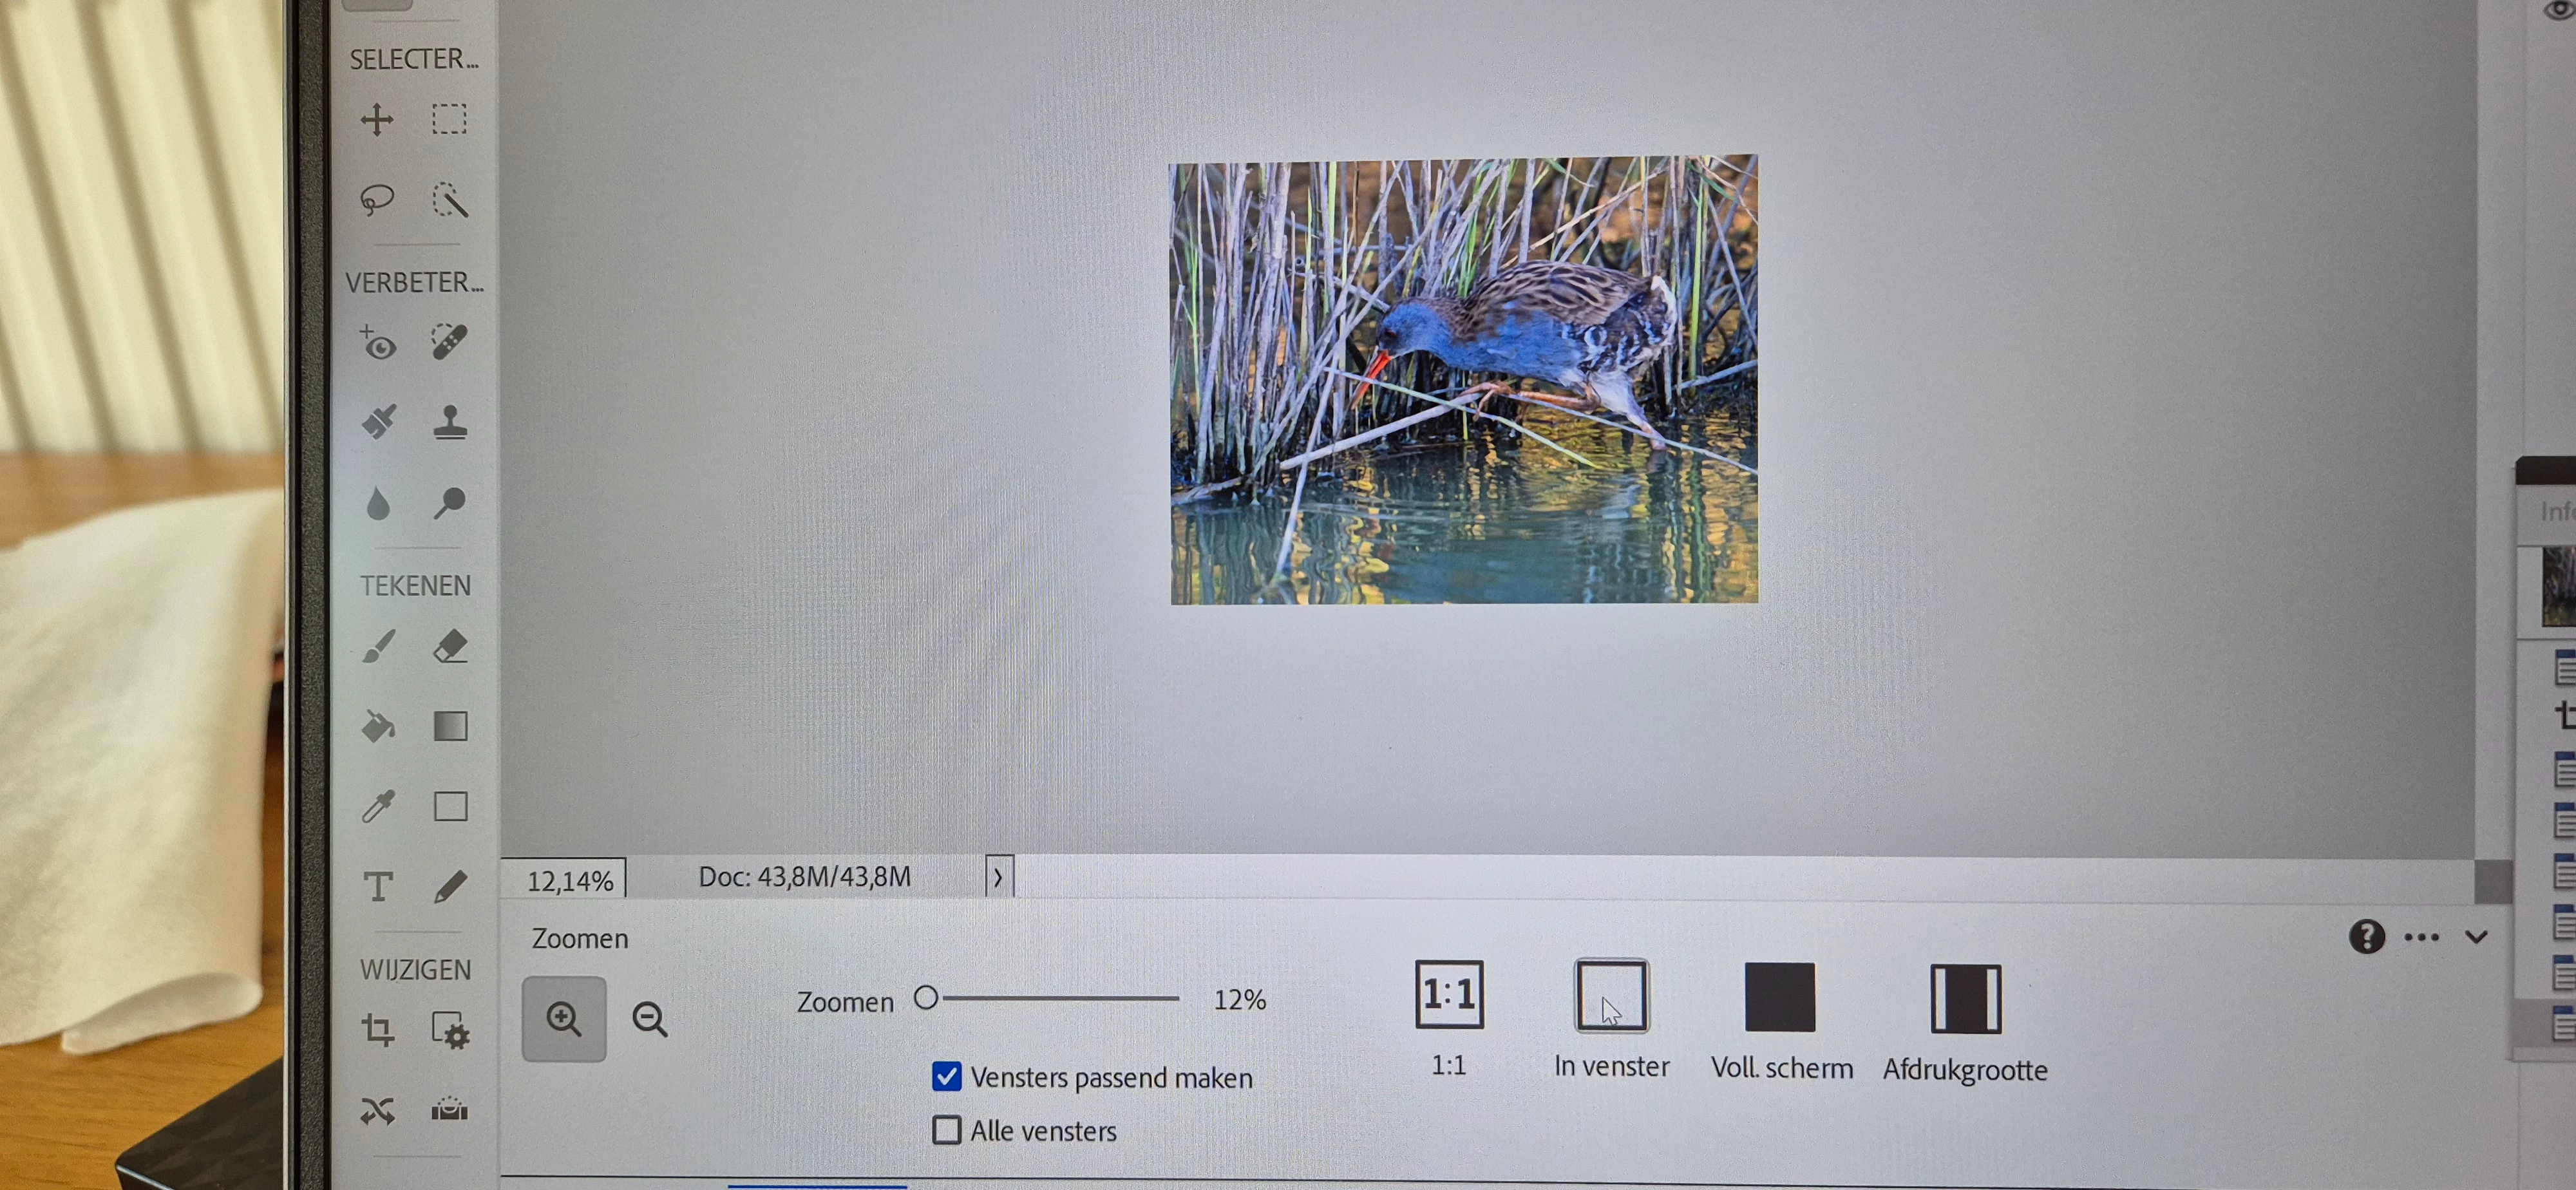This screenshot has width=2576, height=1190.
Task: Uncheck Vensters passend maken checkbox
Action: pyautogui.click(x=946, y=1076)
